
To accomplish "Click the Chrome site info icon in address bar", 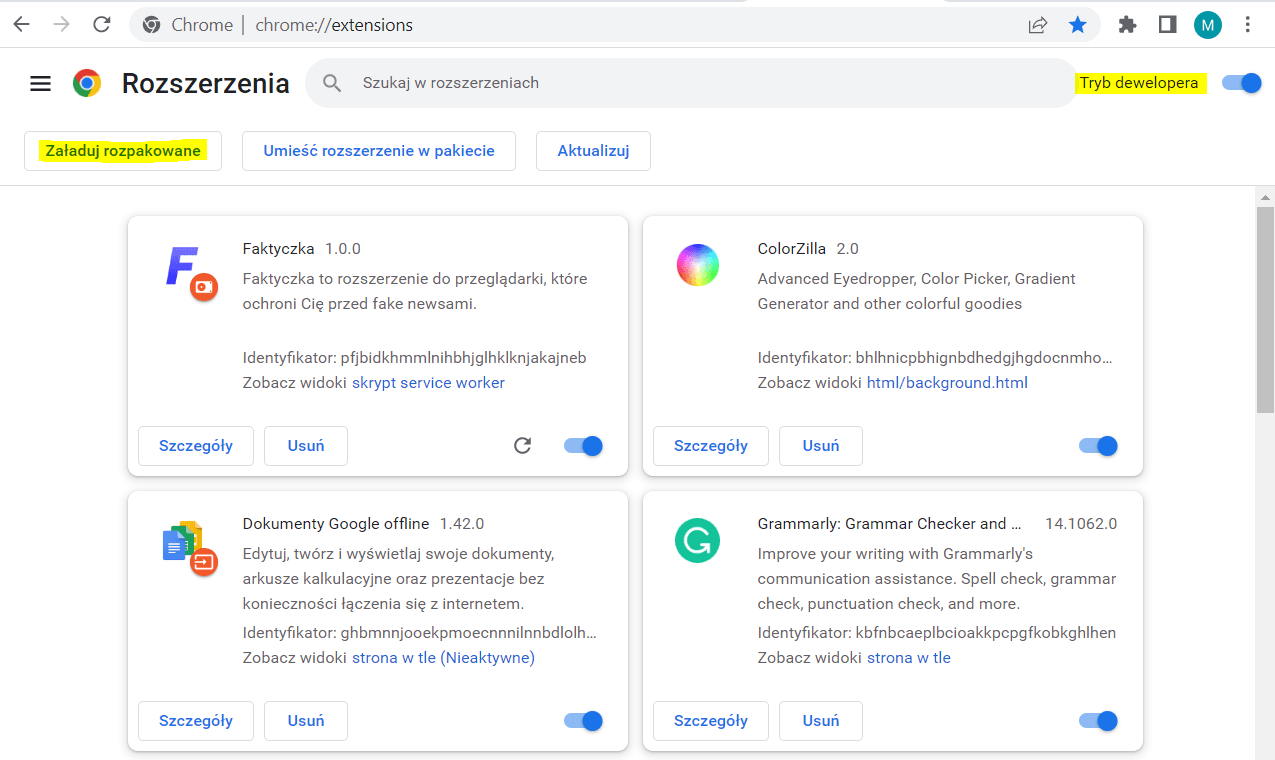I will tap(152, 25).
